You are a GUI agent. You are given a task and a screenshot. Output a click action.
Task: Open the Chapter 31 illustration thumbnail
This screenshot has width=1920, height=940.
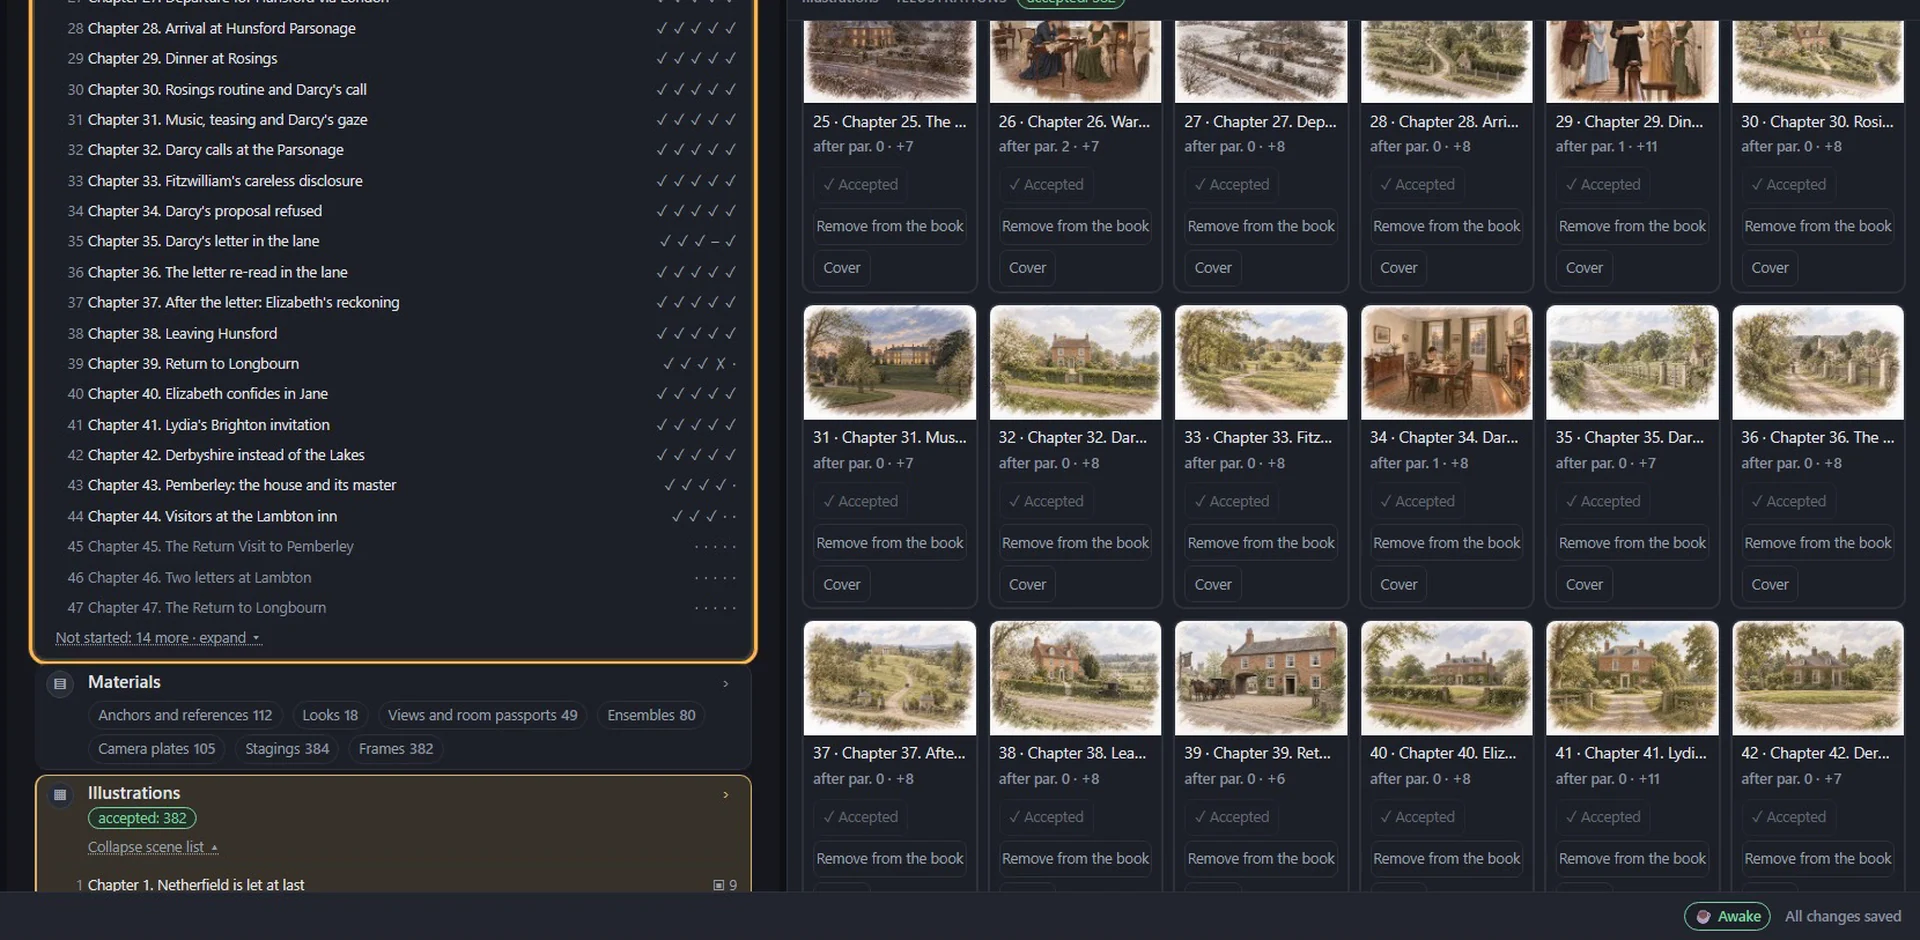890,363
